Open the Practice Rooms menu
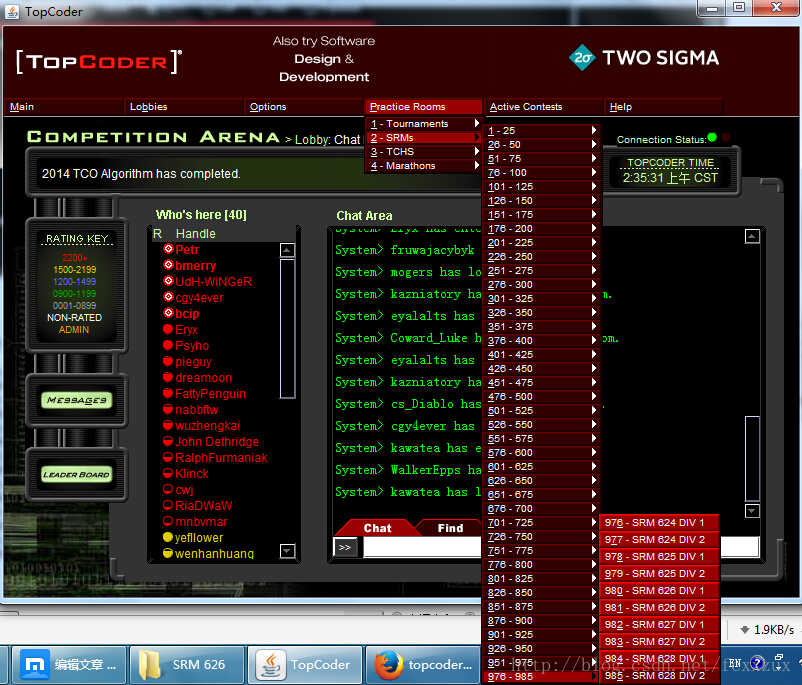 point(424,106)
